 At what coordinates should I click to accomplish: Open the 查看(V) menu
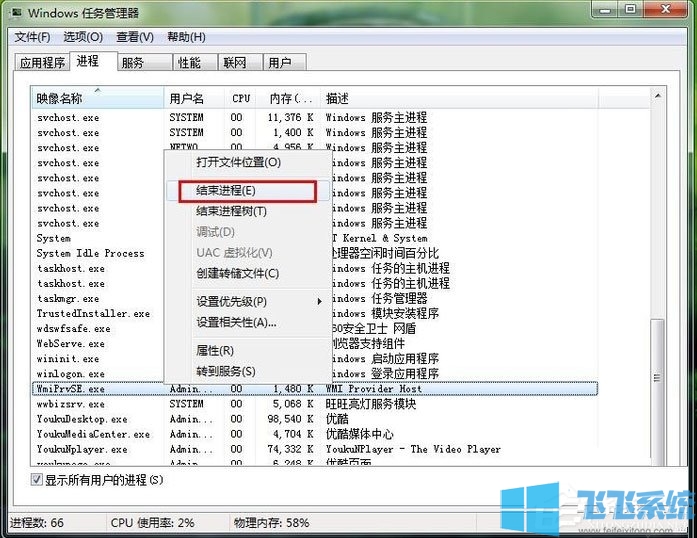[135, 37]
